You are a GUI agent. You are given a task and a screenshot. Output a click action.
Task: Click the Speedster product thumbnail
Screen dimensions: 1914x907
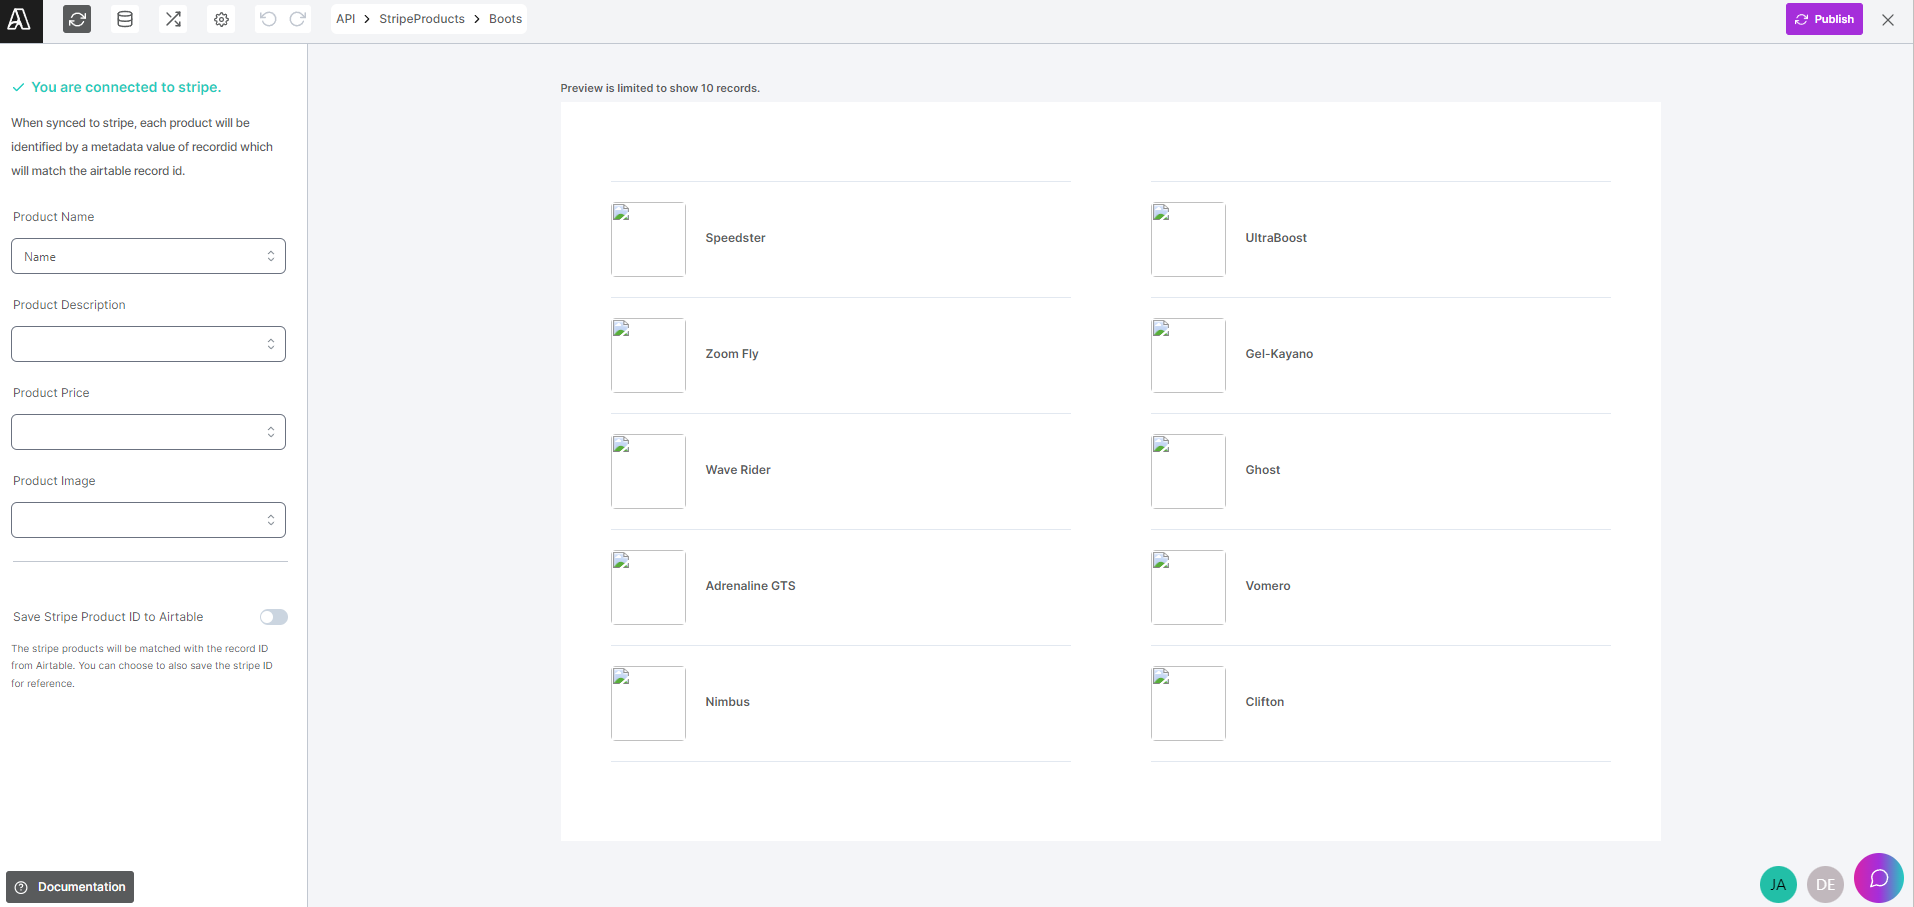click(x=648, y=239)
